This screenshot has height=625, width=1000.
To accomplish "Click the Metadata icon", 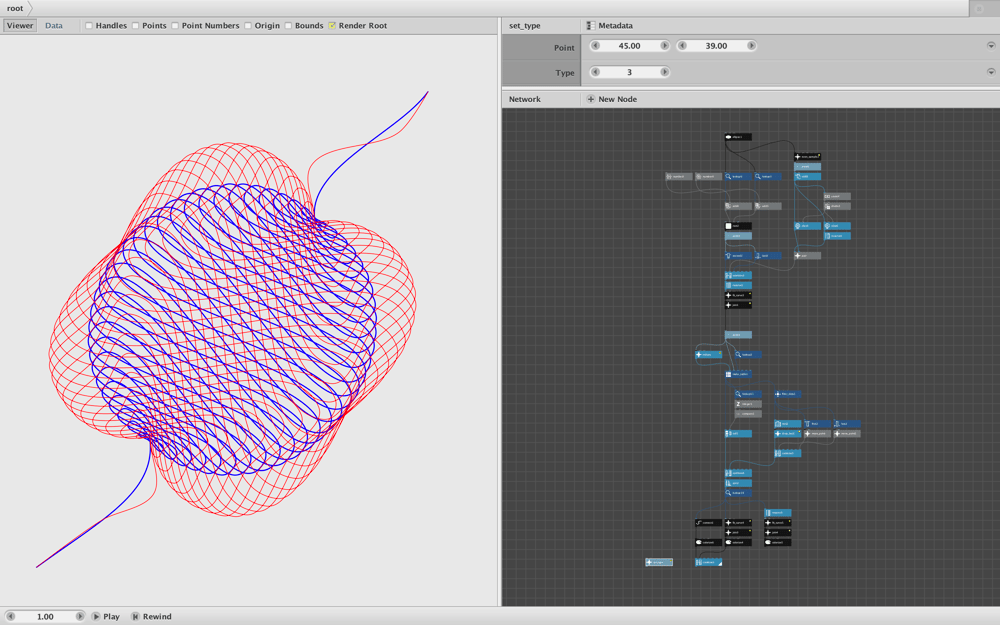I will point(591,26).
